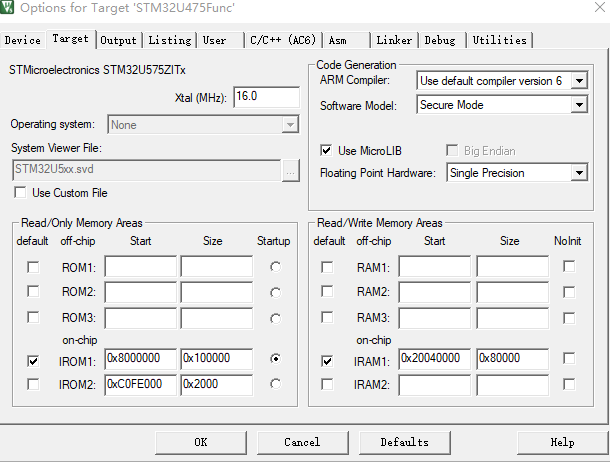Uncheck the IROM1 default checkbox
The height and width of the screenshot is (462, 610).
(x=33, y=361)
